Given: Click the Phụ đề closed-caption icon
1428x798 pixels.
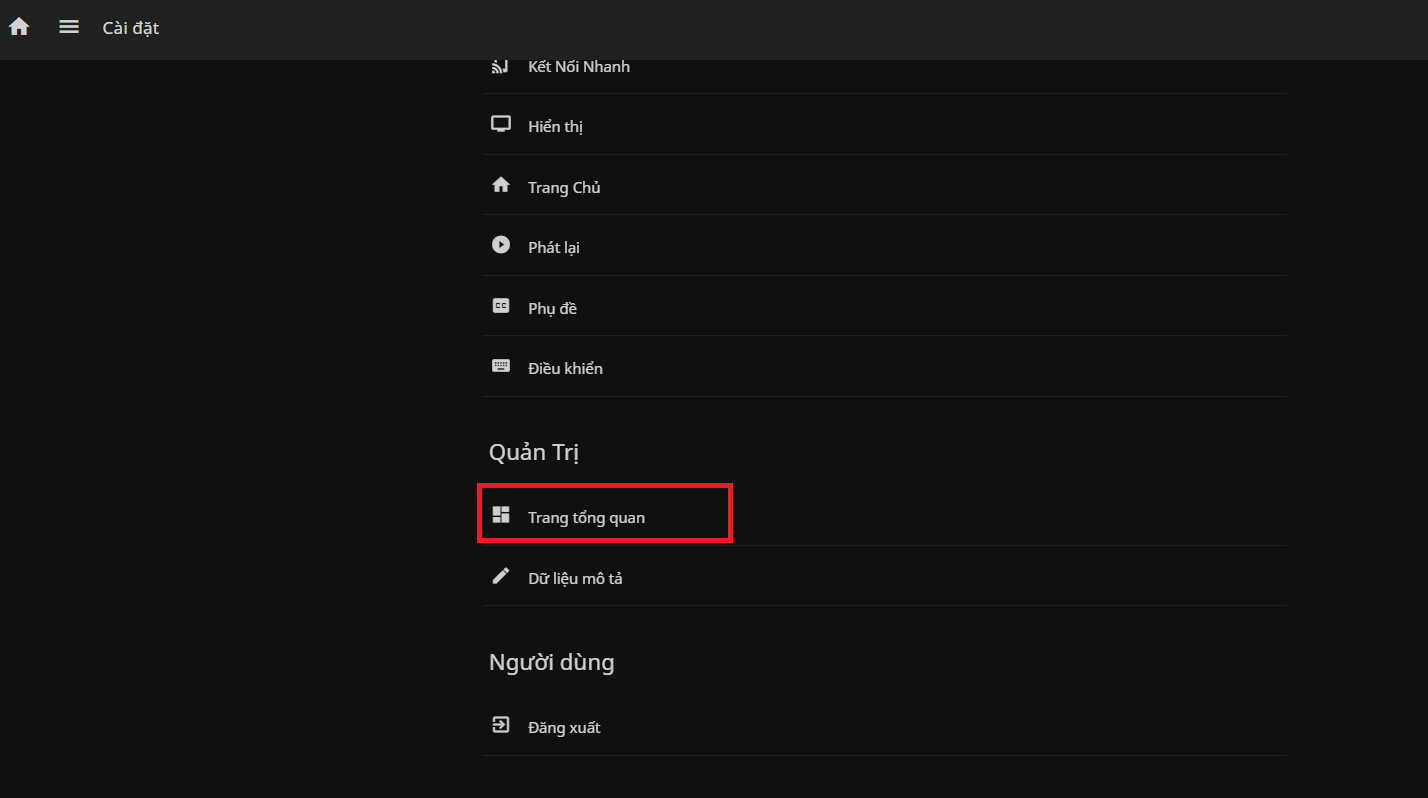Looking at the screenshot, I should tap(501, 307).
